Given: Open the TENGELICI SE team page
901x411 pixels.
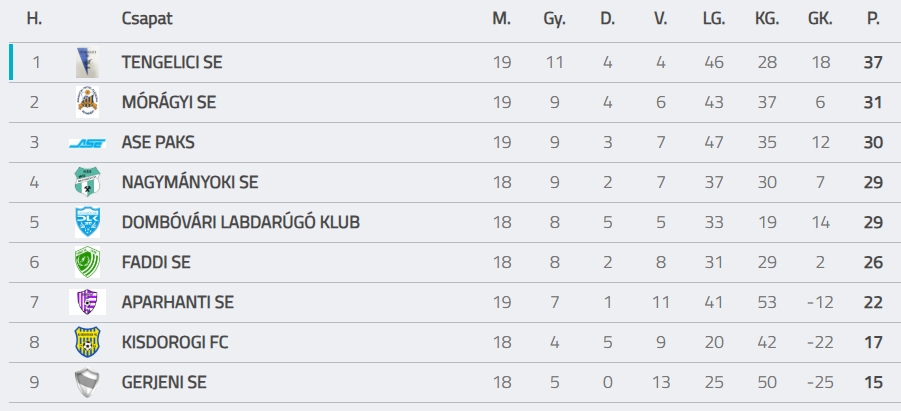Looking at the screenshot, I should point(172,62).
